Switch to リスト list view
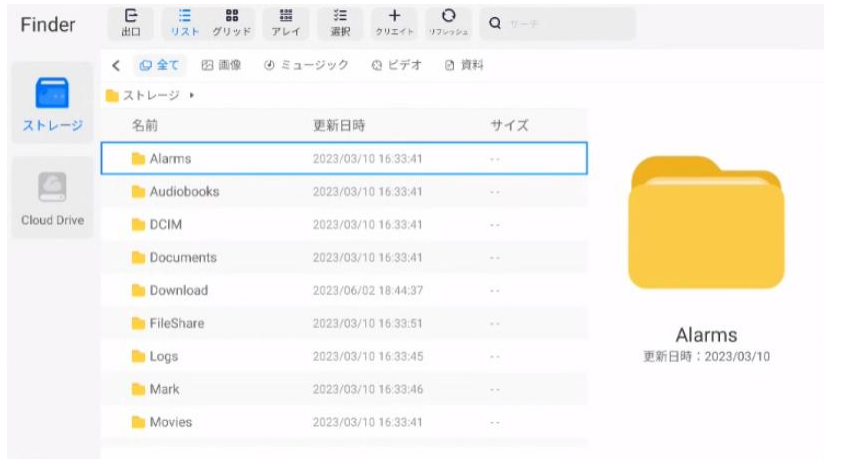849x465 pixels. pyautogui.click(x=185, y=23)
